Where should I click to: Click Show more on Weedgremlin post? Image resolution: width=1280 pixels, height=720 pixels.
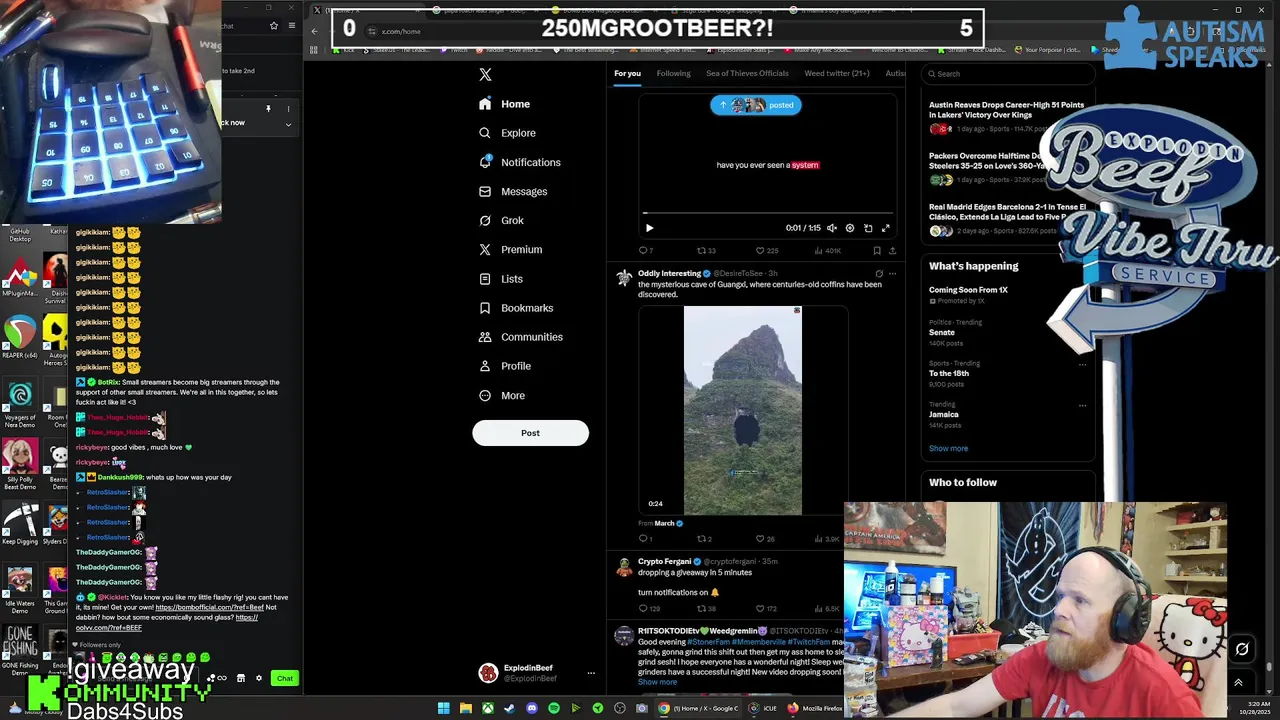[657, 682]
